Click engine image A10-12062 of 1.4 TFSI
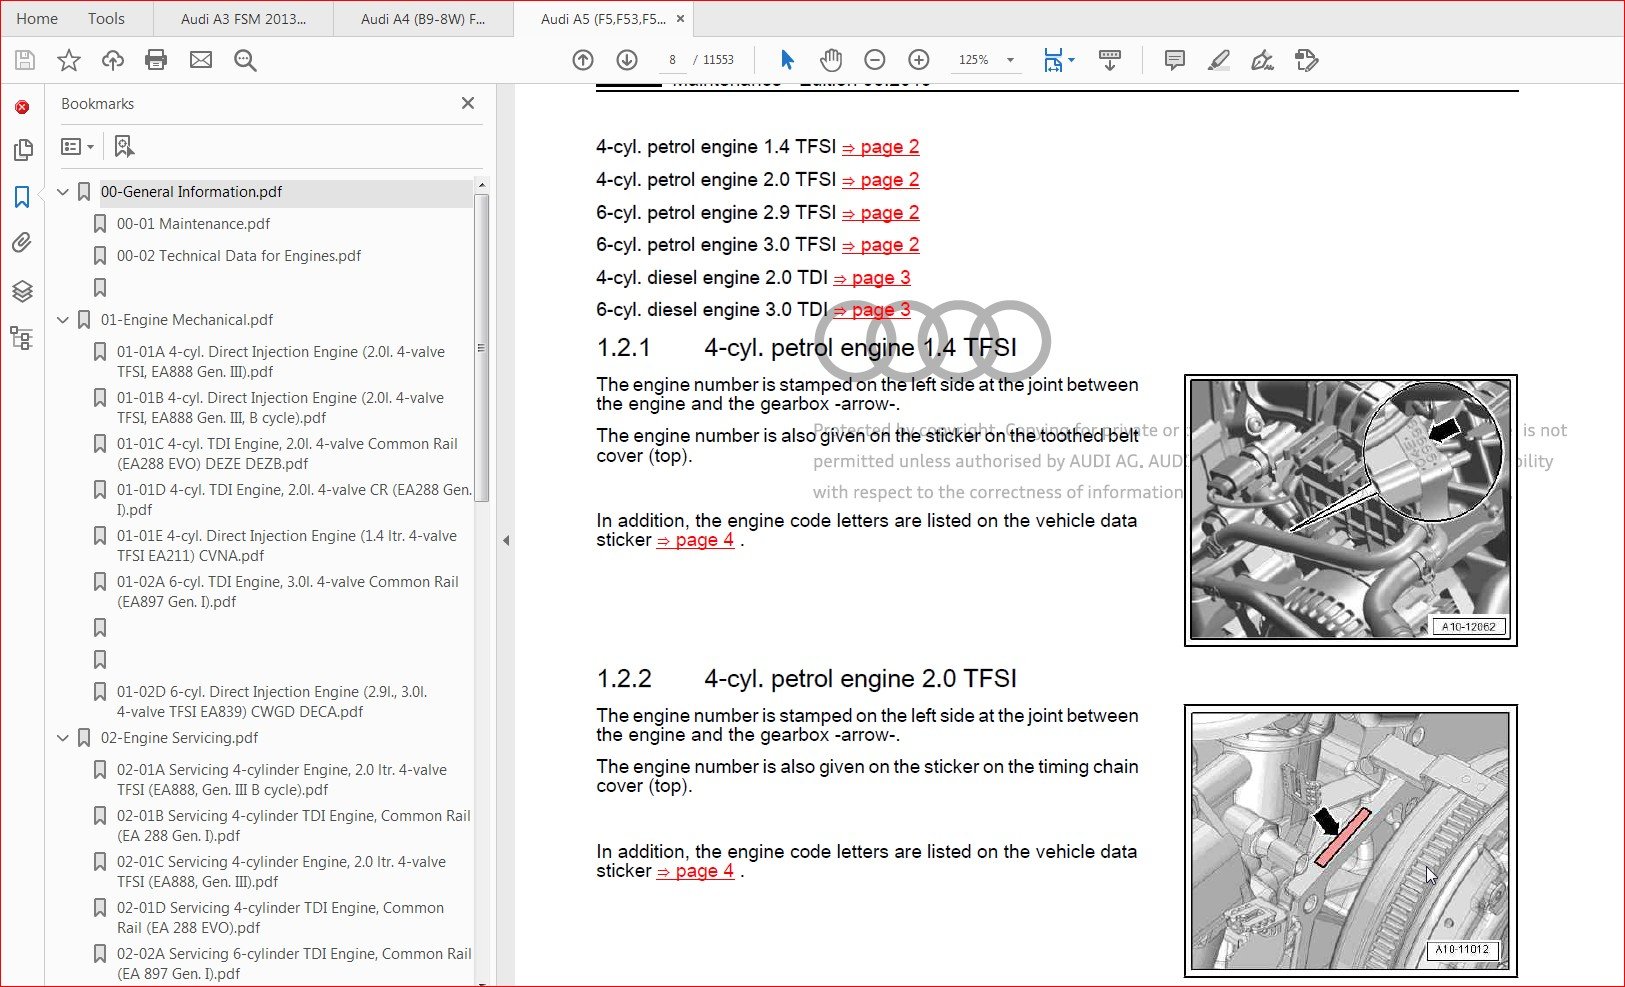Screen dimensions: 1625x987 pyautogui.click(x=1350, y=510)
